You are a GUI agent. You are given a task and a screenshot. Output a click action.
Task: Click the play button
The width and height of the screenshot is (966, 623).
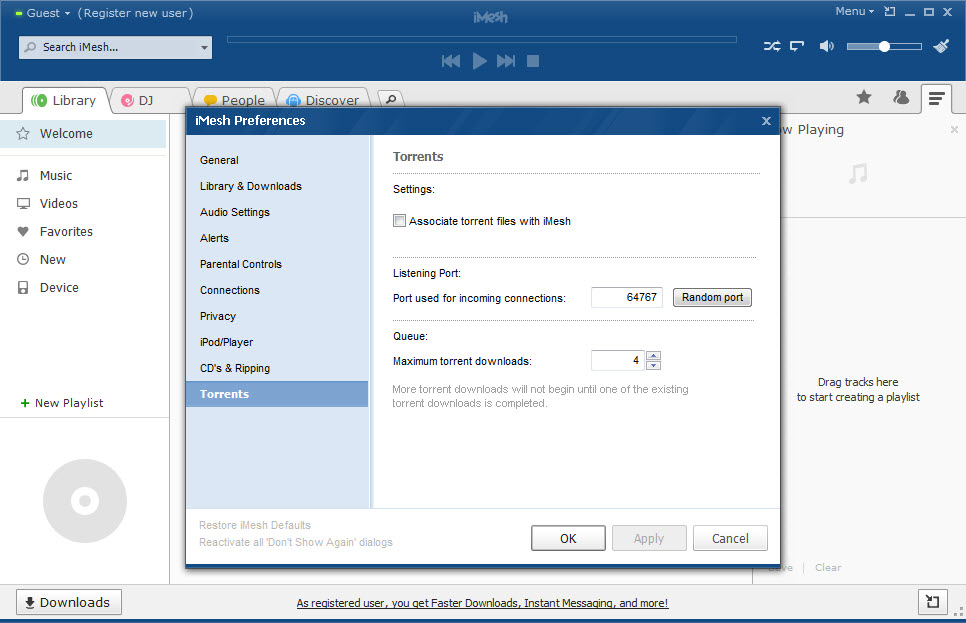(479, 61)
